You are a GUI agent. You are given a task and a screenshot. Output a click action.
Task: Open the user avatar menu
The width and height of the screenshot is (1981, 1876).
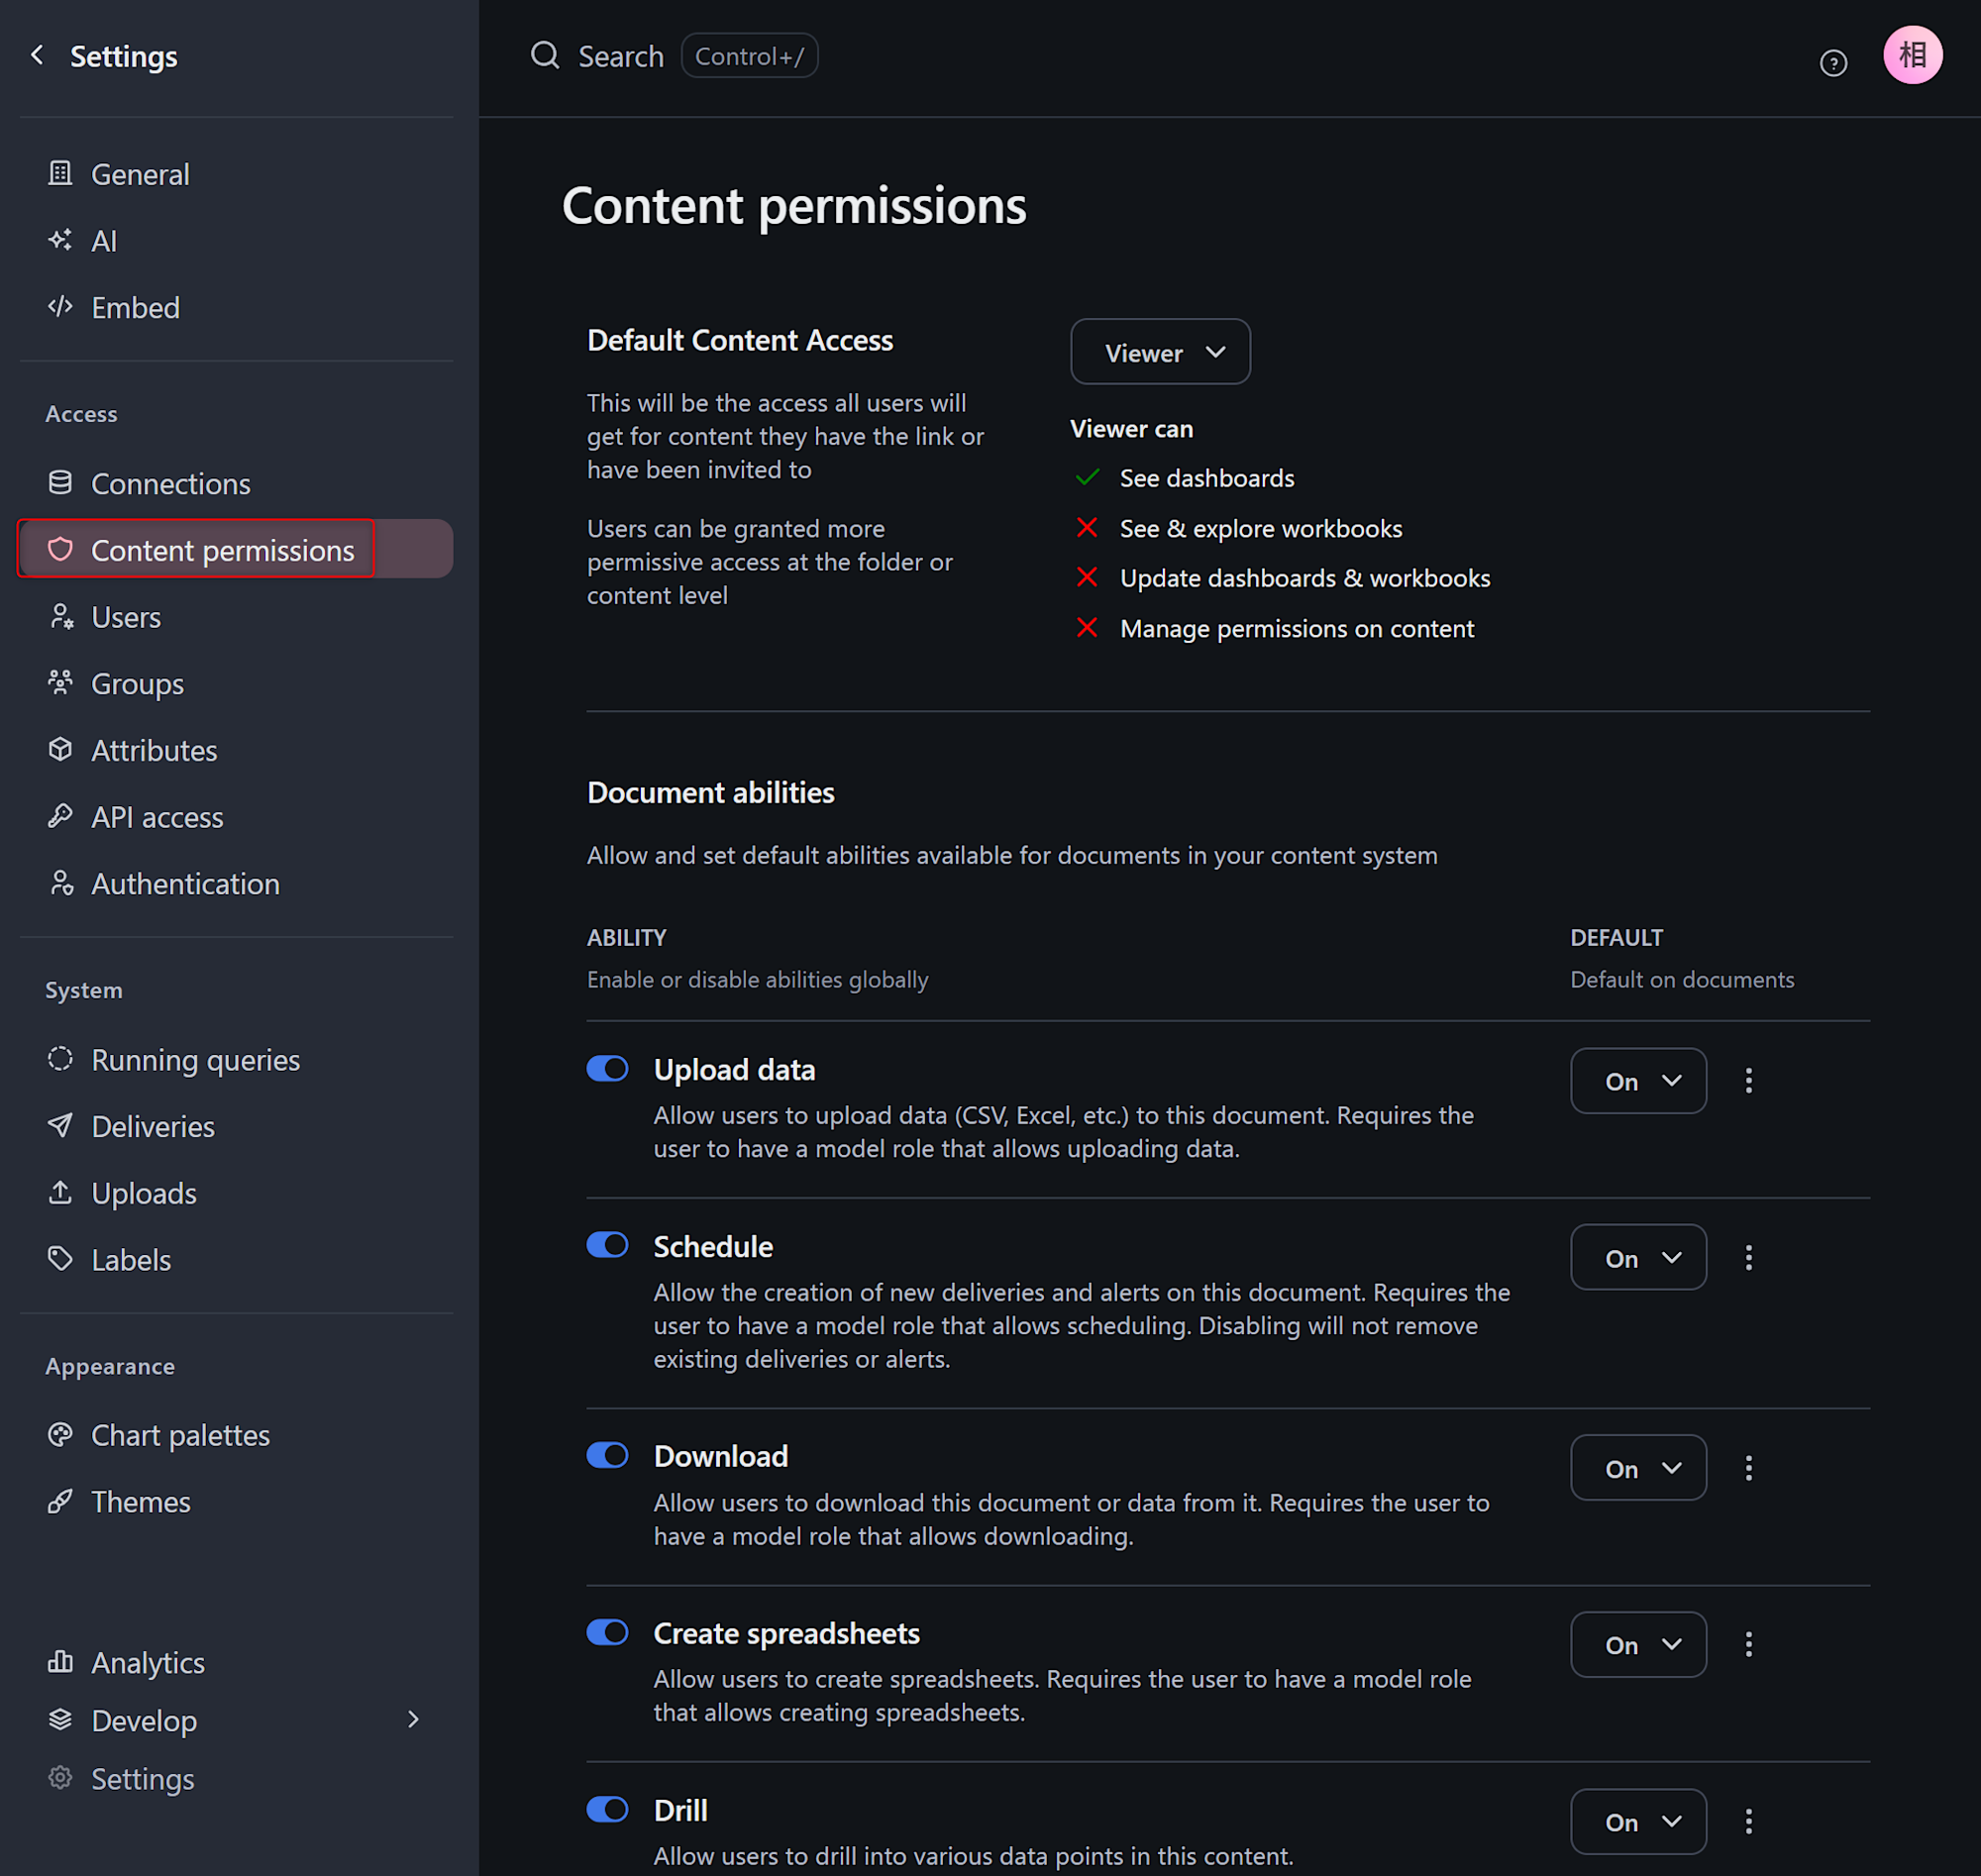click(1911, 55)
